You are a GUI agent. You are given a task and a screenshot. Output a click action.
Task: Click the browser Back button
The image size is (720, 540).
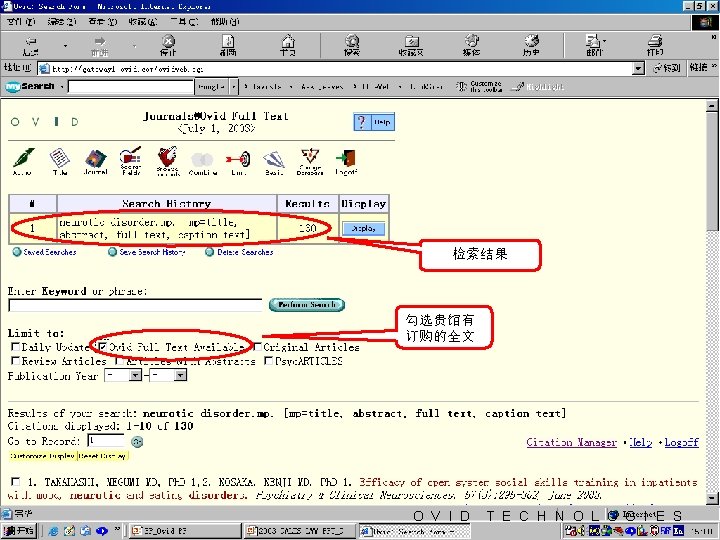[30, 45]
